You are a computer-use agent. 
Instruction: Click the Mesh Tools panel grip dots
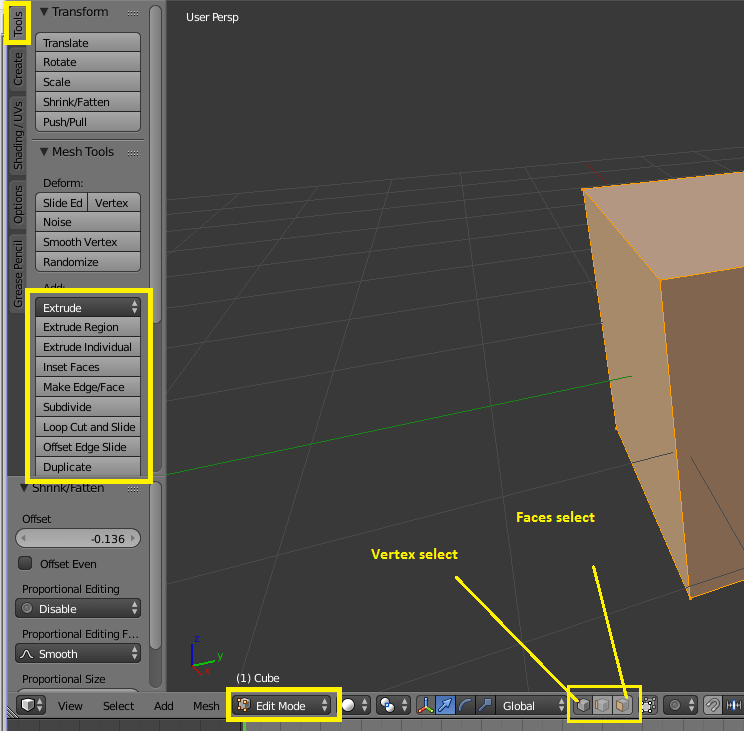(133, 153)
